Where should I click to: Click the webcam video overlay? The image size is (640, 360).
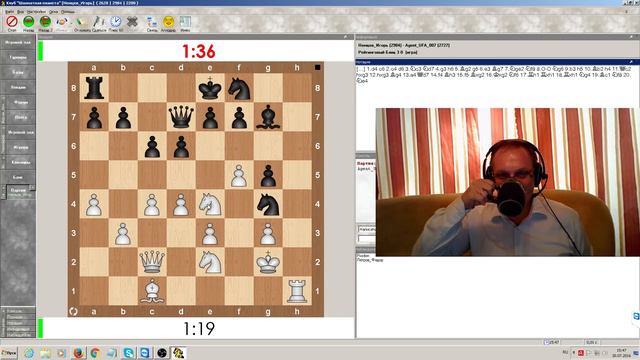[x=507, y=182]
